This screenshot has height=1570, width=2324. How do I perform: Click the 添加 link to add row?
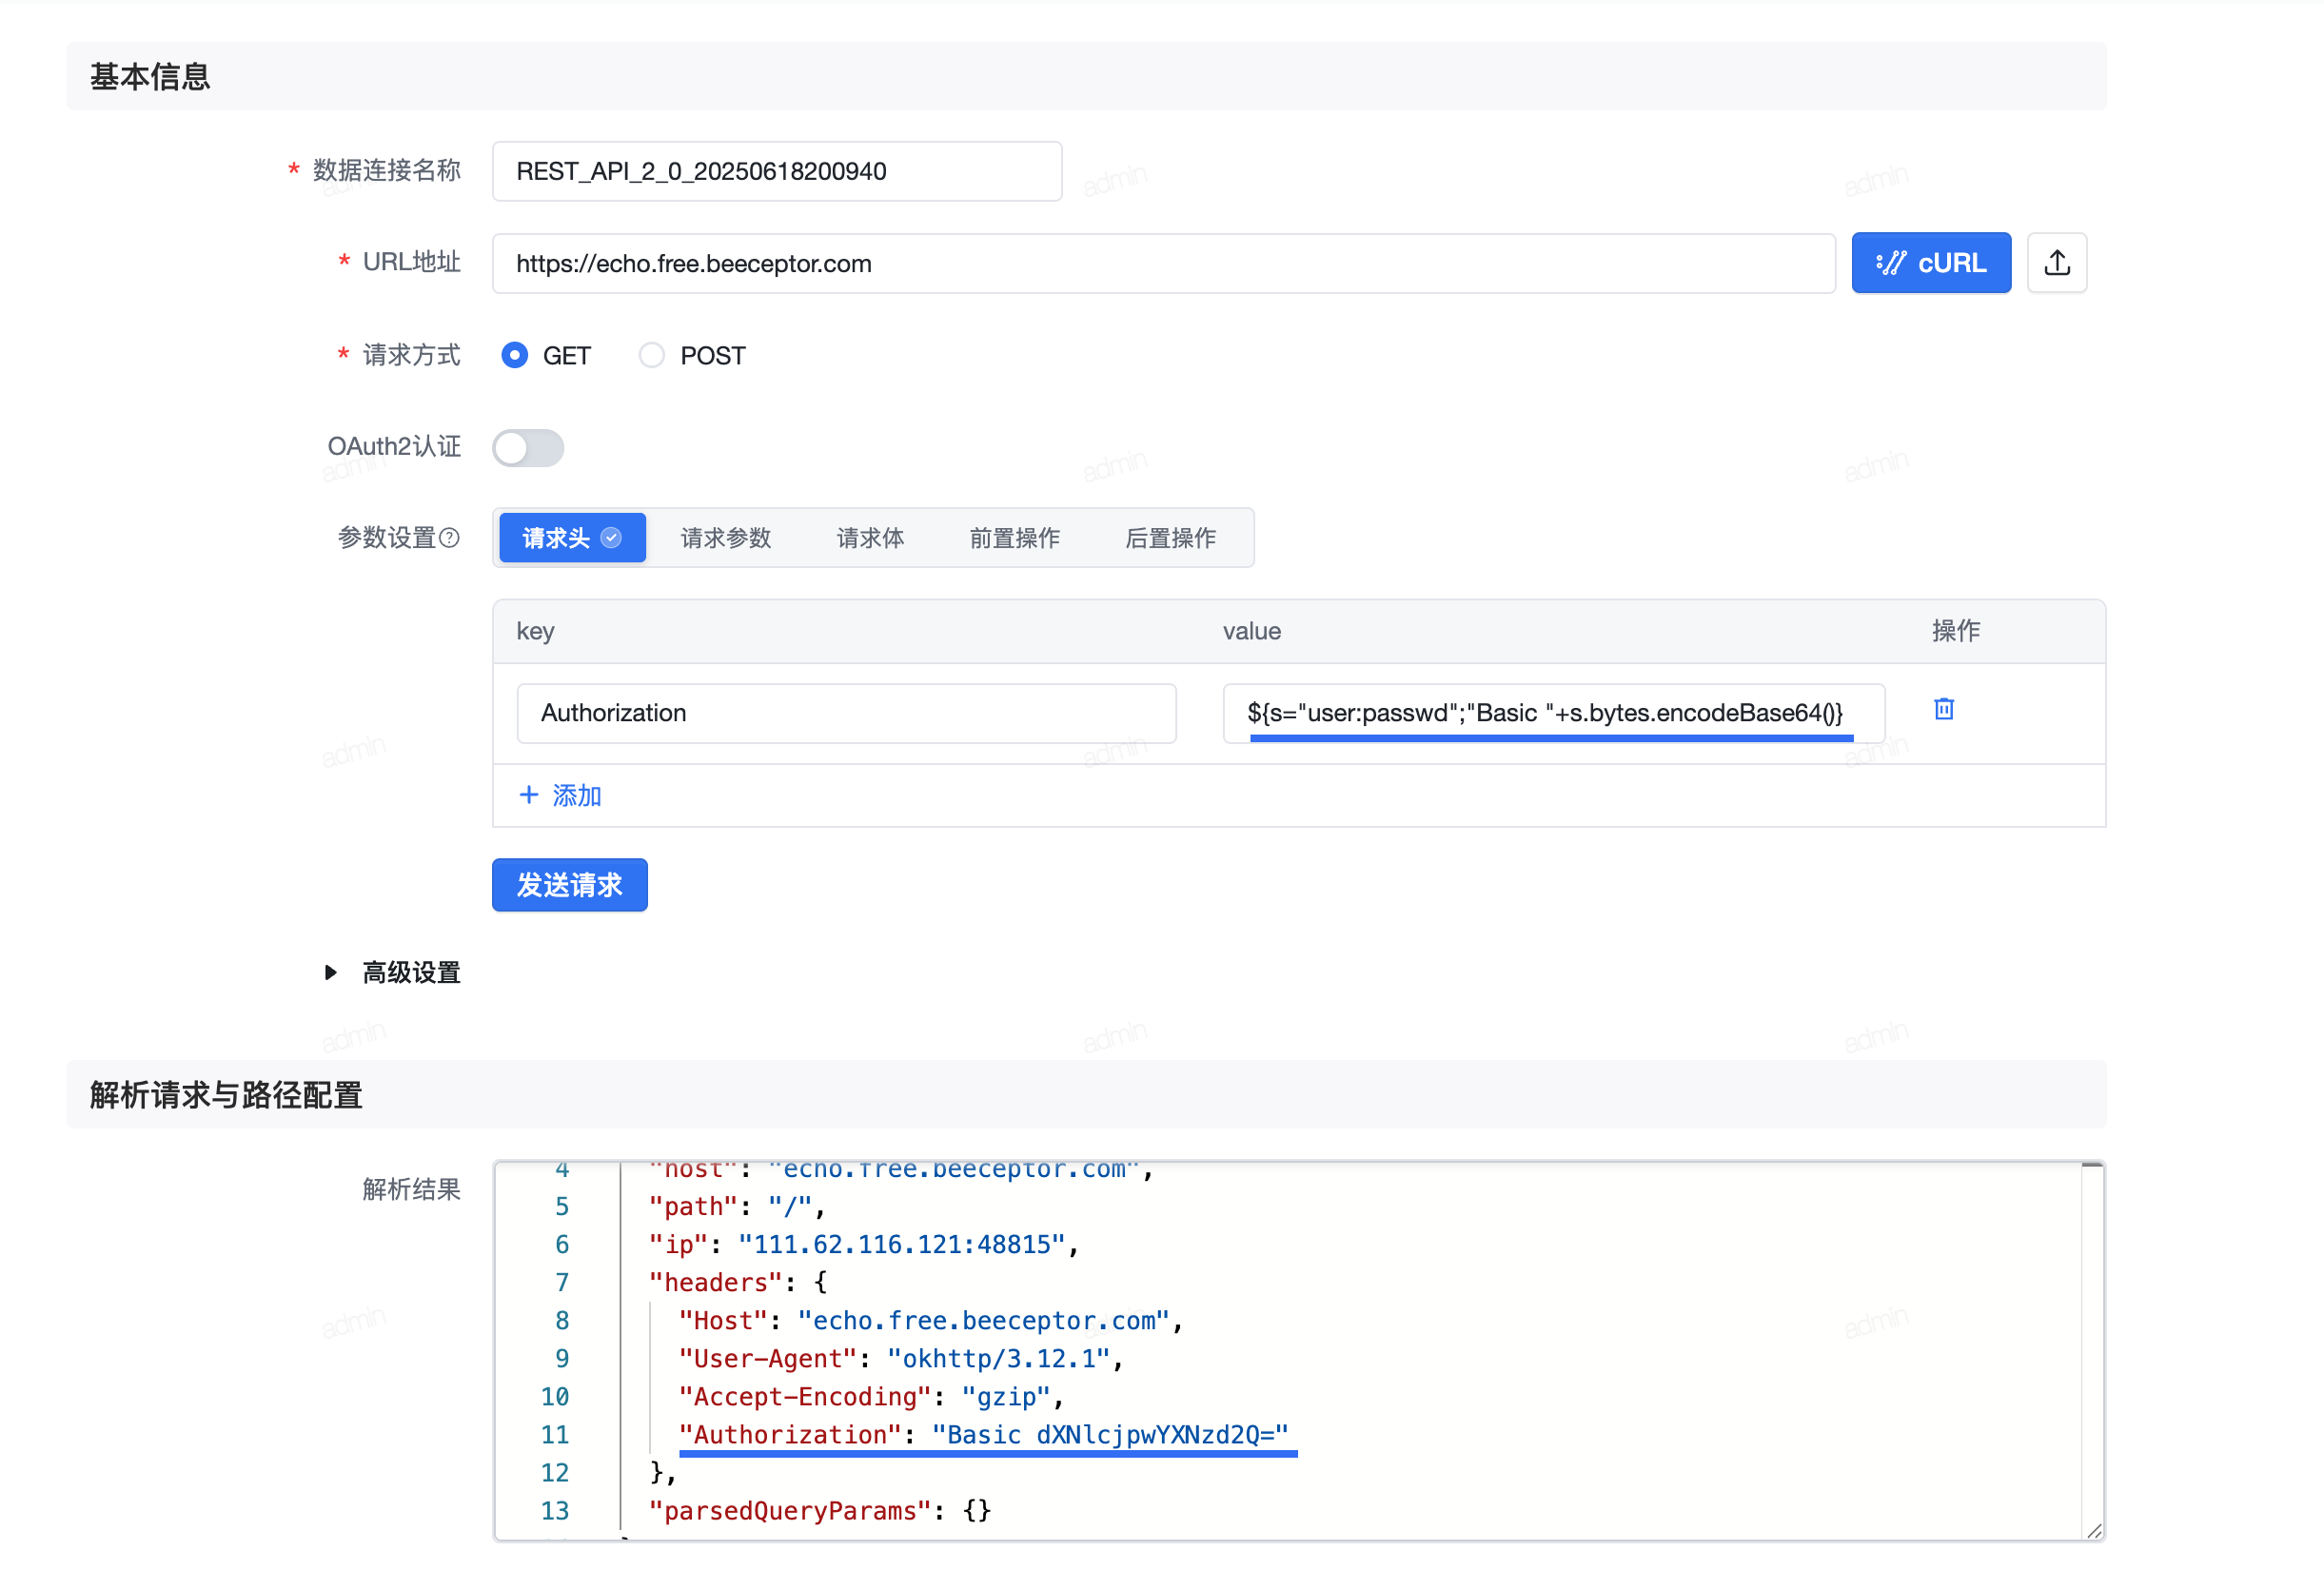tap(576, 795)
